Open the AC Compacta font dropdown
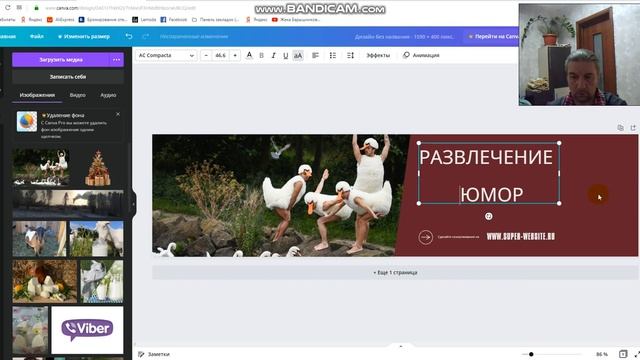Image resolution: width=640 pixels, height=360 pixels. 166,55
